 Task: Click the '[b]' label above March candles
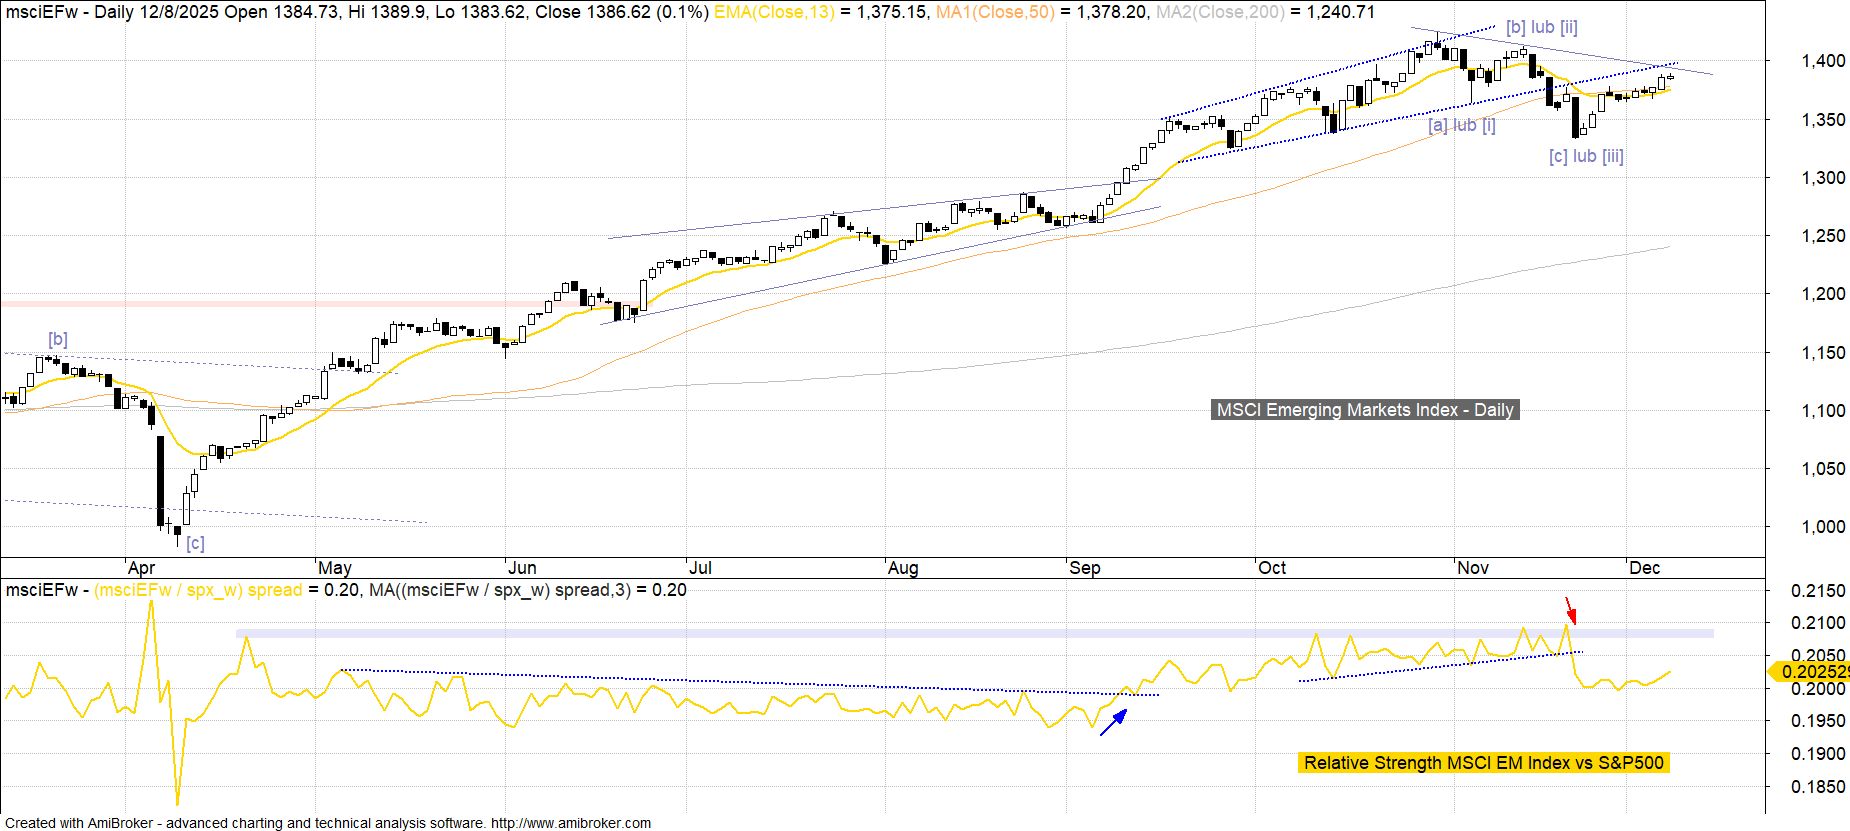pyautogui.click(x=58, y=339)
